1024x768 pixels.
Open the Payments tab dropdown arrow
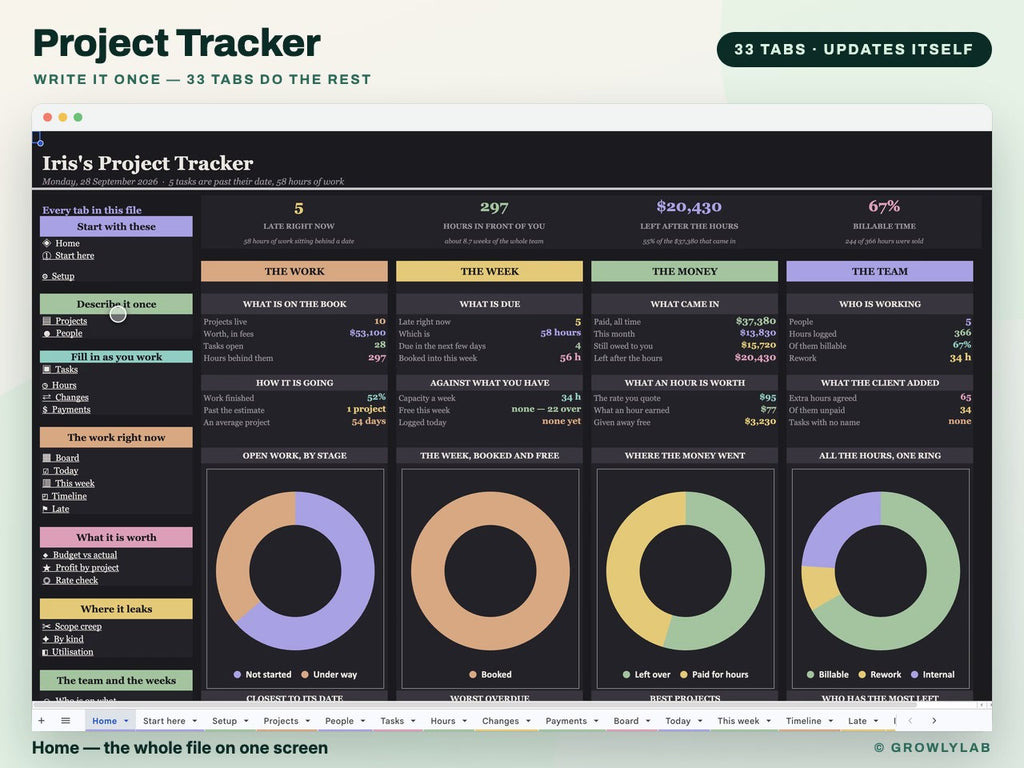coord(596,721)
